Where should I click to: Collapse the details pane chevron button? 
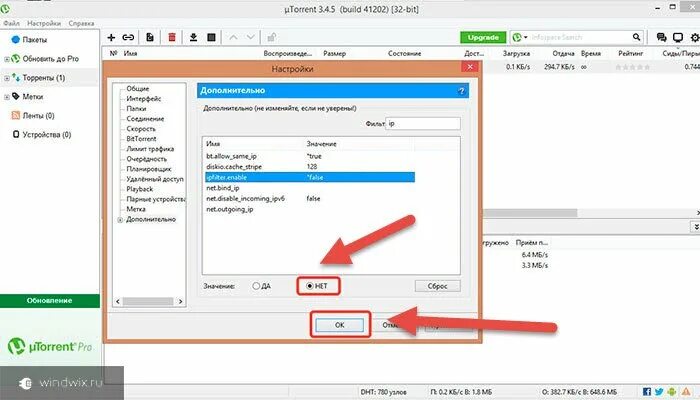coord(696,227)
